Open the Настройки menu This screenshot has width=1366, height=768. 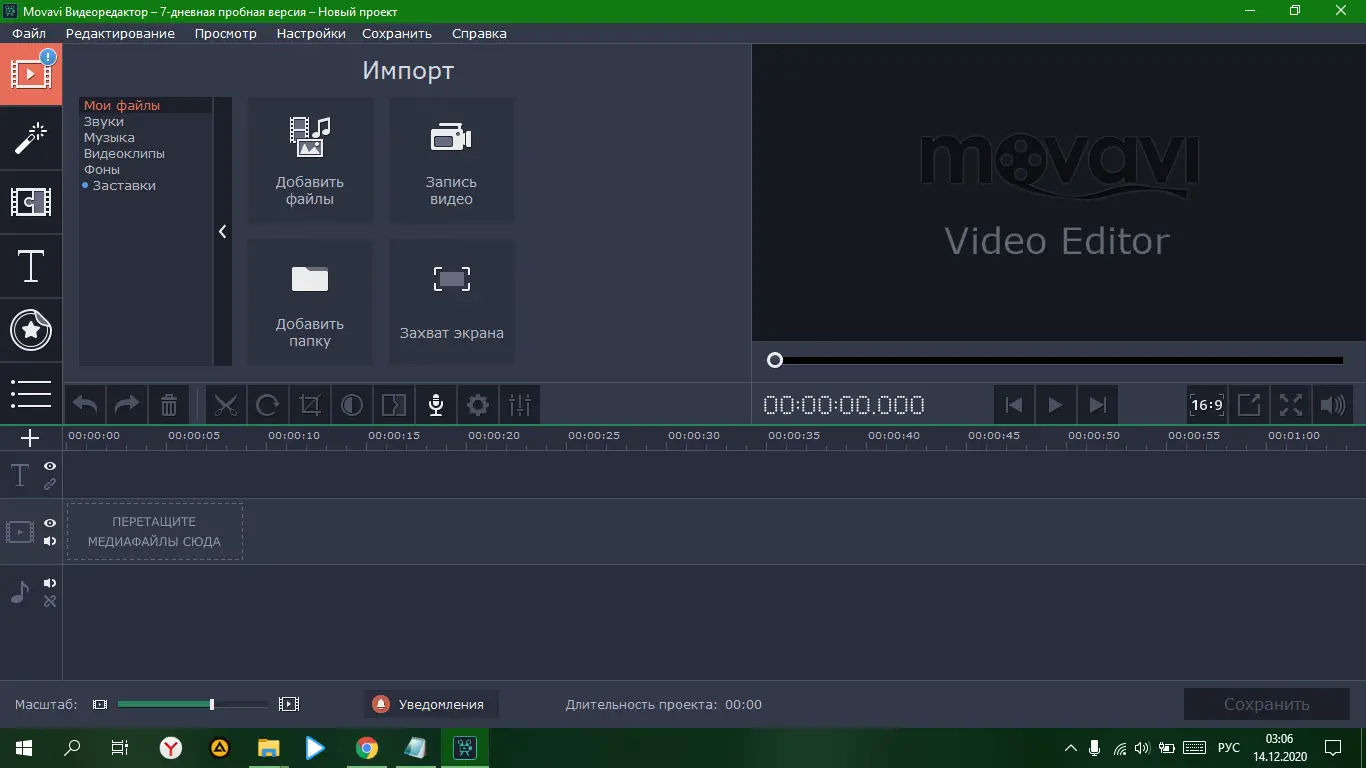click(311, 33)
